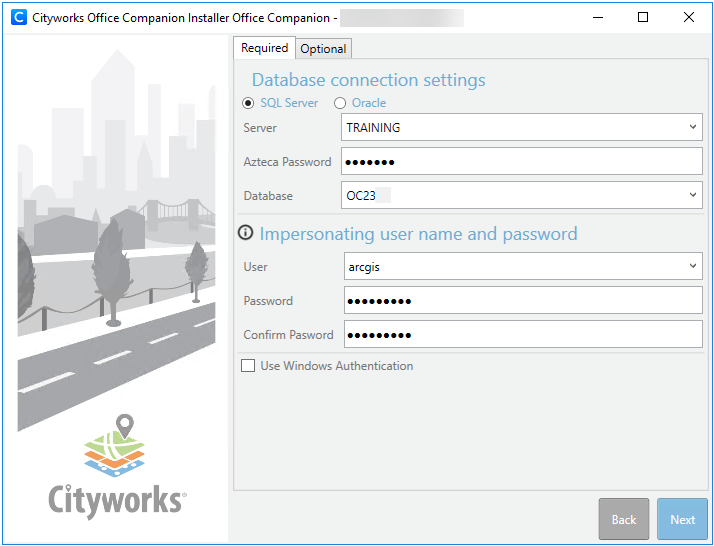Close the installer window
This screenshot has width=714, height=546.
[688, 17]
